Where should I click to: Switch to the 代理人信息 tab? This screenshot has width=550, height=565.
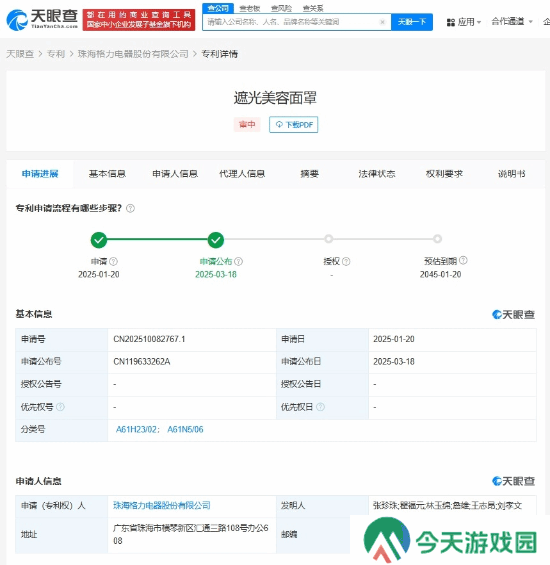click(242, 174)
